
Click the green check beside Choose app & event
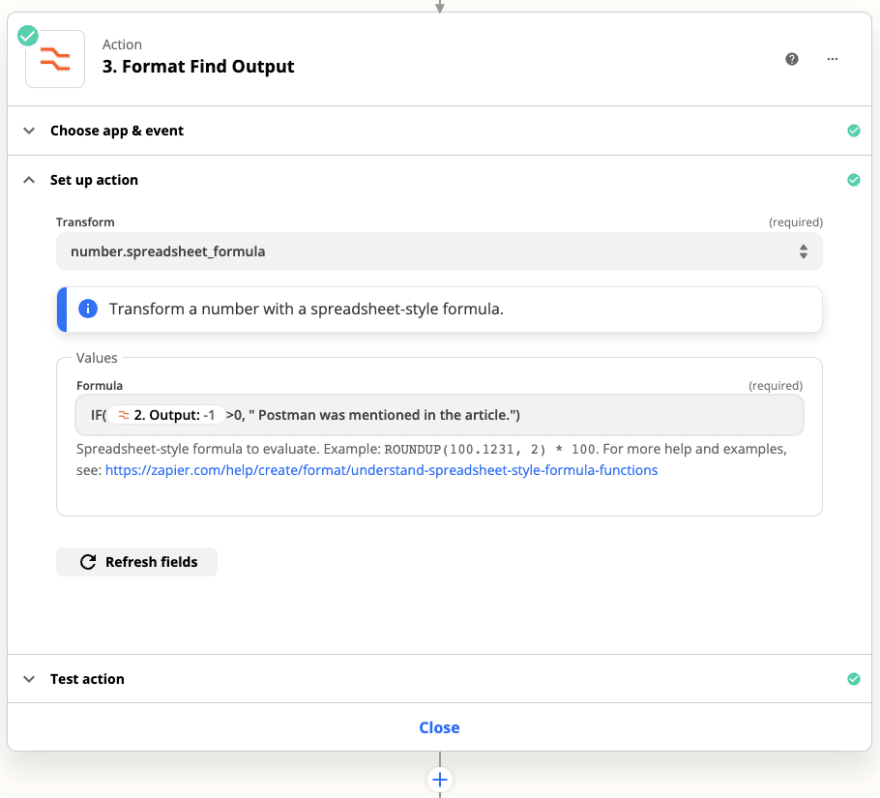click(x=854, y=131)
